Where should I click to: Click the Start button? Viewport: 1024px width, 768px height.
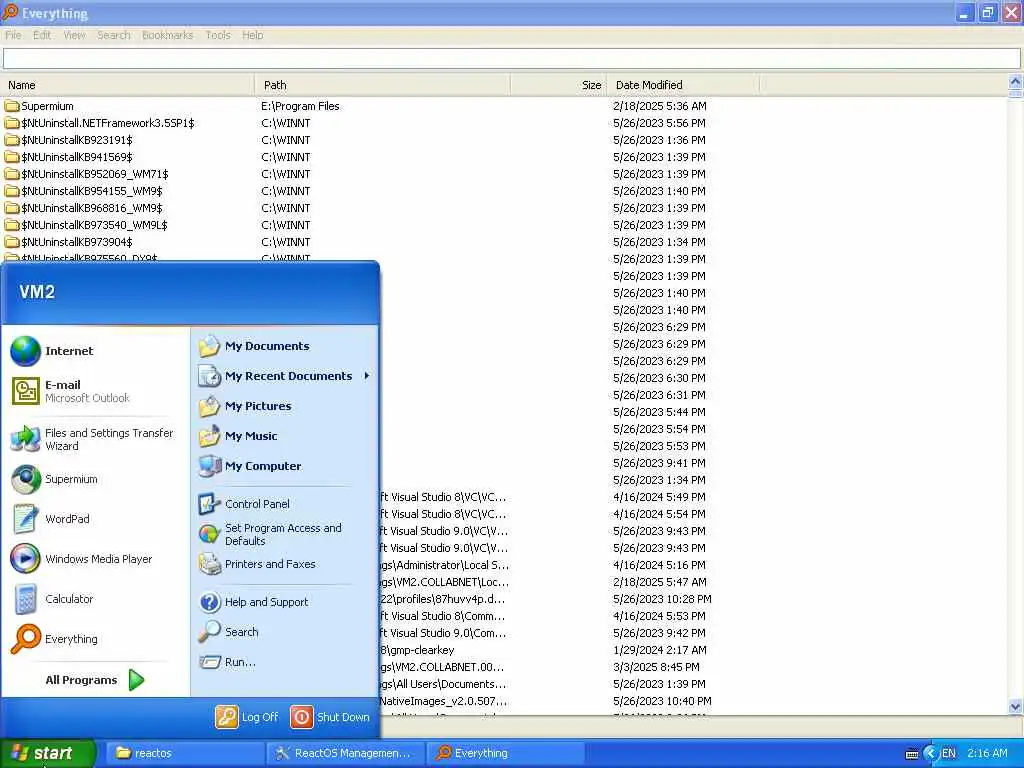pyautogui.click(x=48, y=753)
